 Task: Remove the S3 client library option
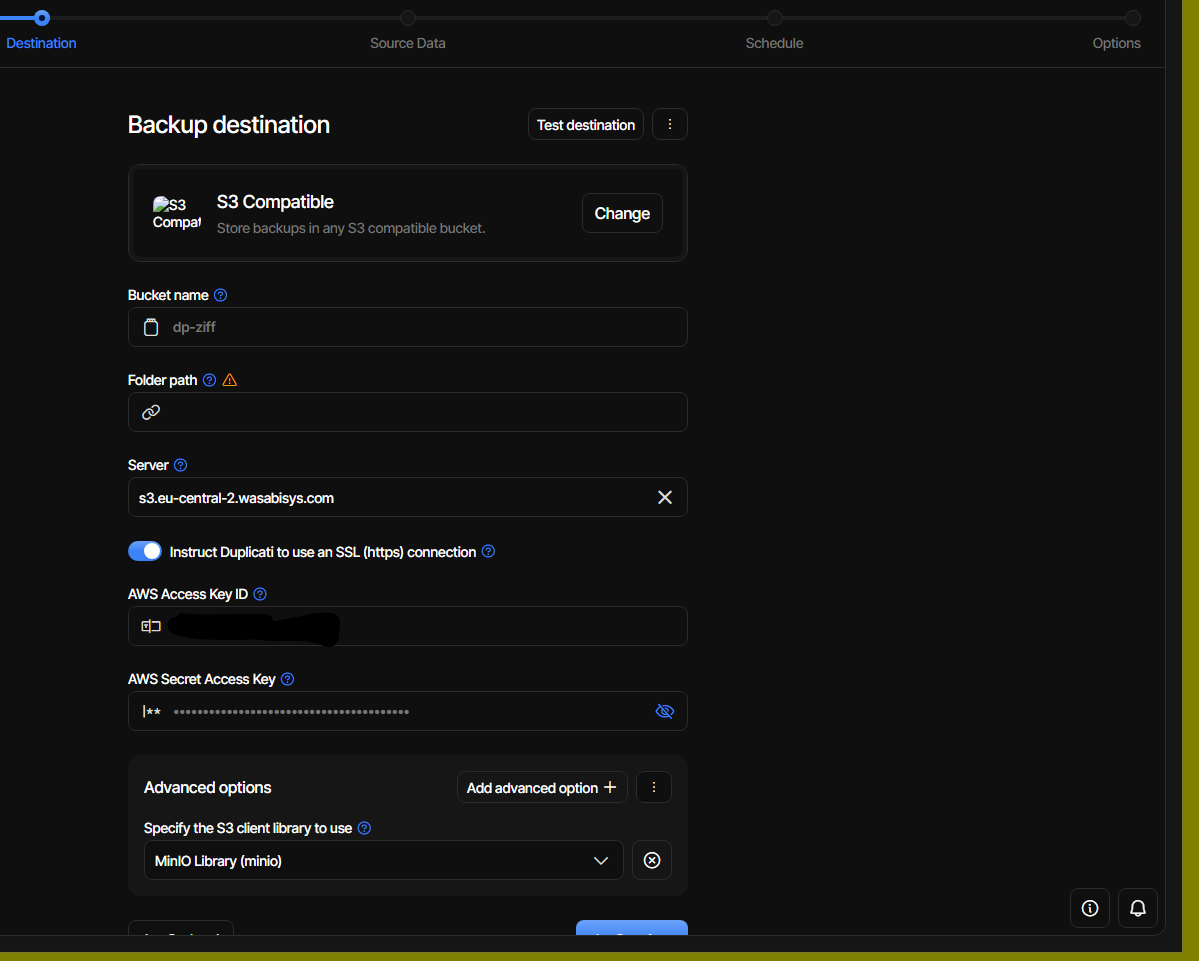pyautogui.click(x=651, y=860)
